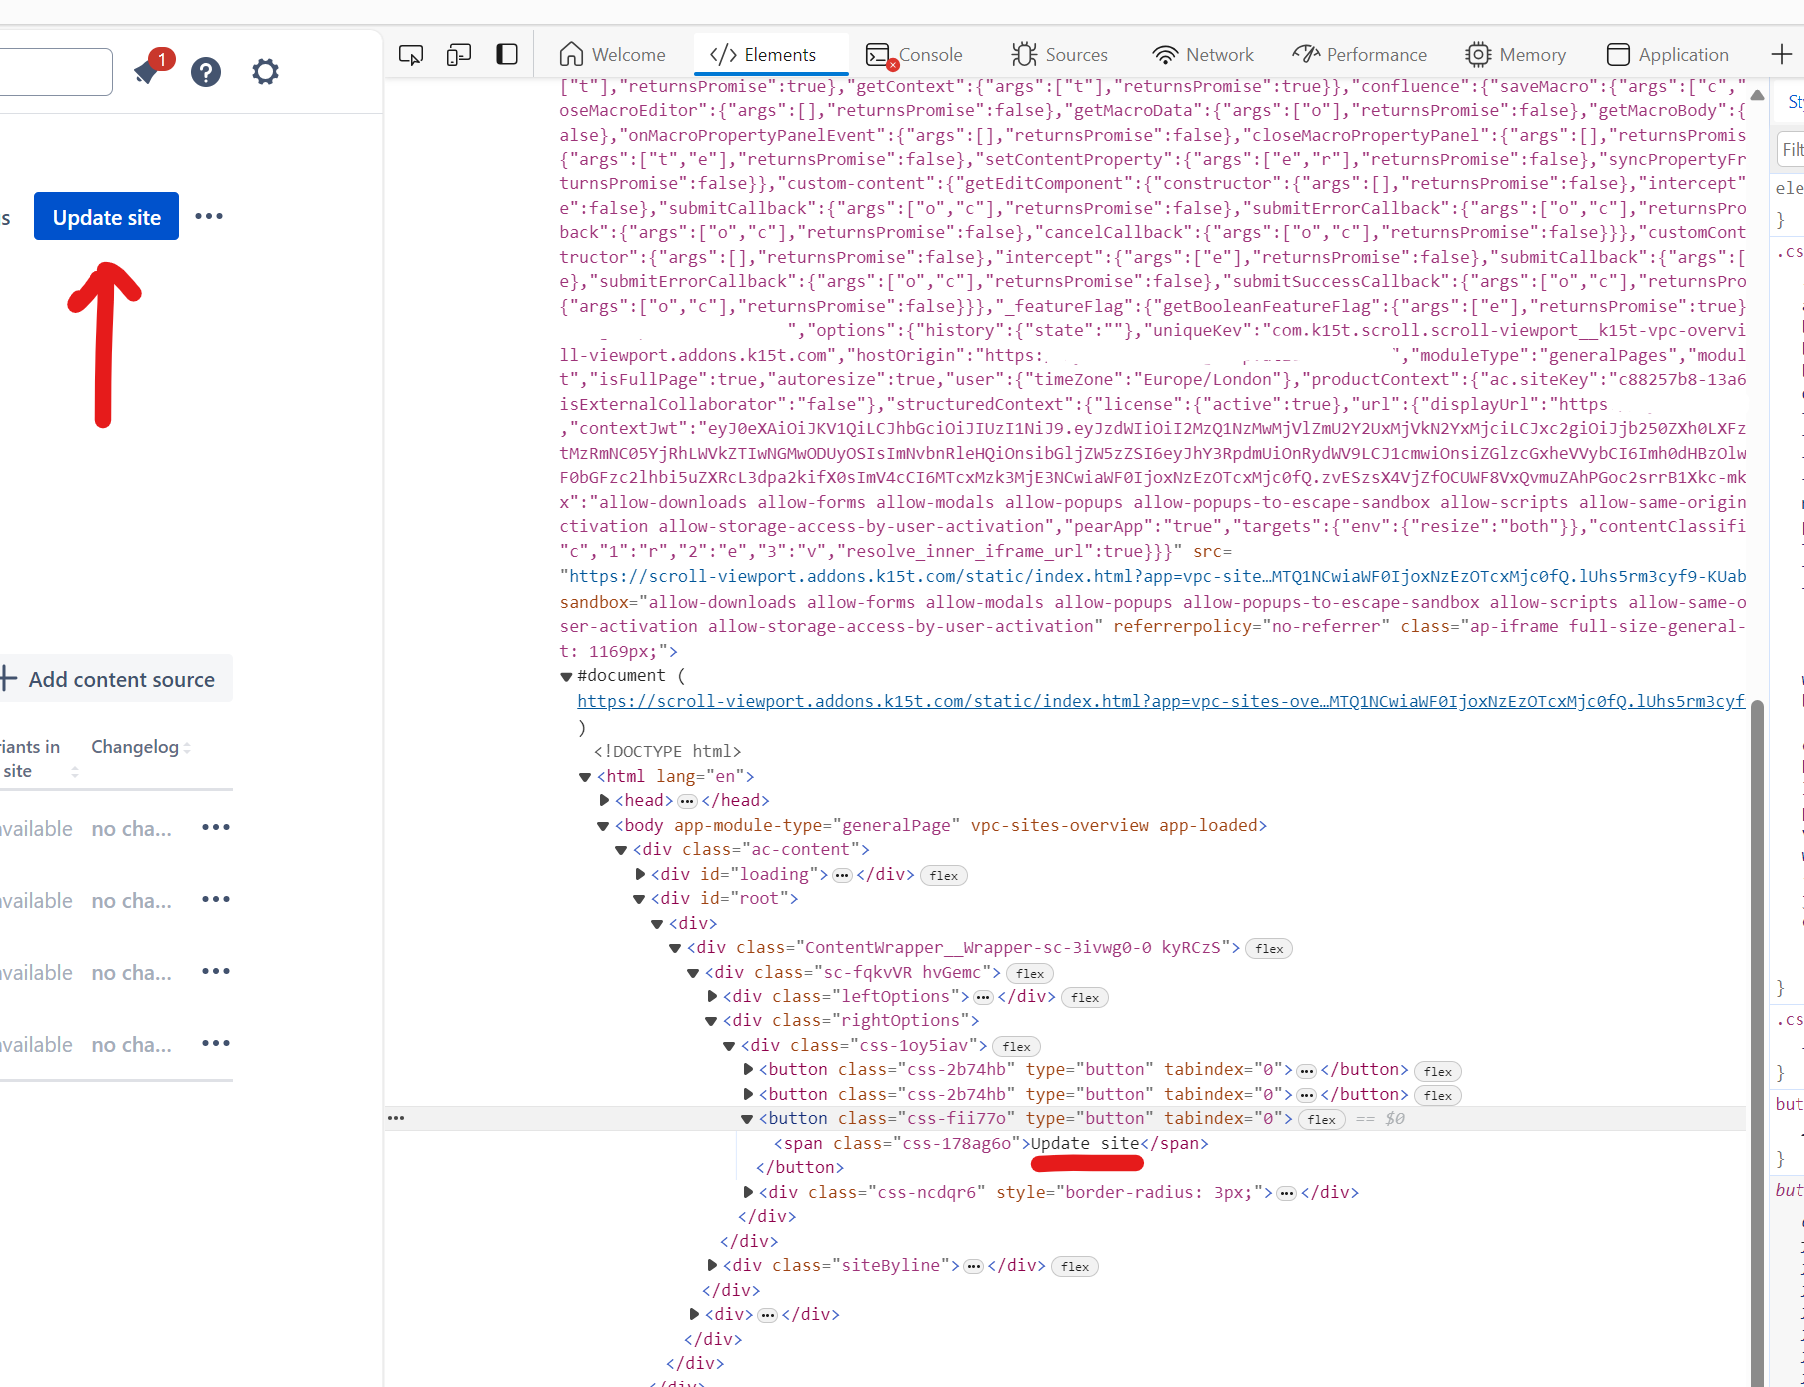Open actions menu for fourth table row
This screenshot has height=1387, width=1804.
[216, 1044]
